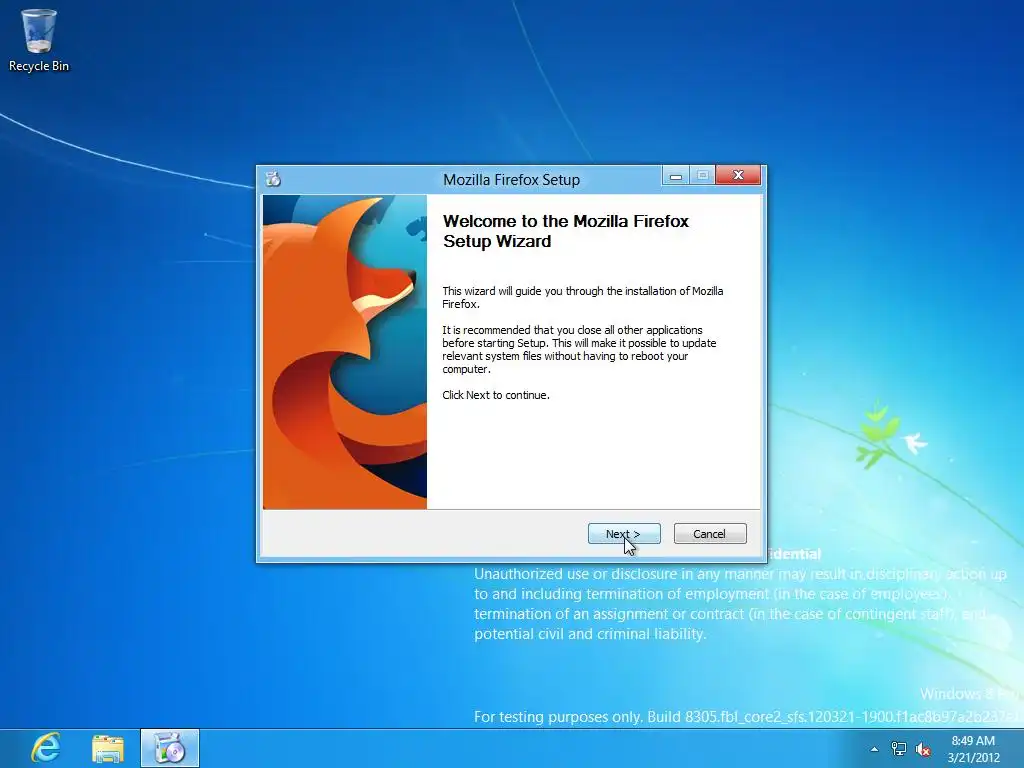Click the 'Click Next to continue.' text
Viewport: 1024px width, 768px height.
pos(496,395)
